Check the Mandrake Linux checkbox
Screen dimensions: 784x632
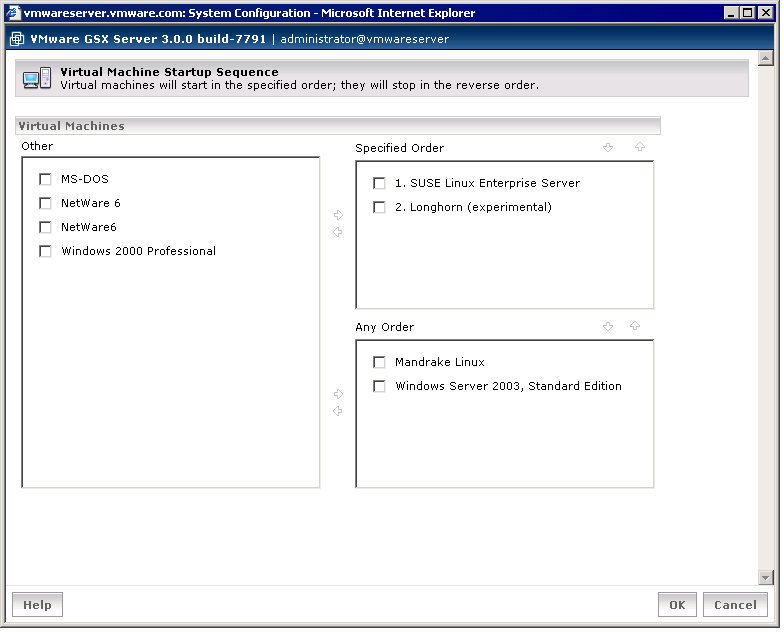[379, 363]
